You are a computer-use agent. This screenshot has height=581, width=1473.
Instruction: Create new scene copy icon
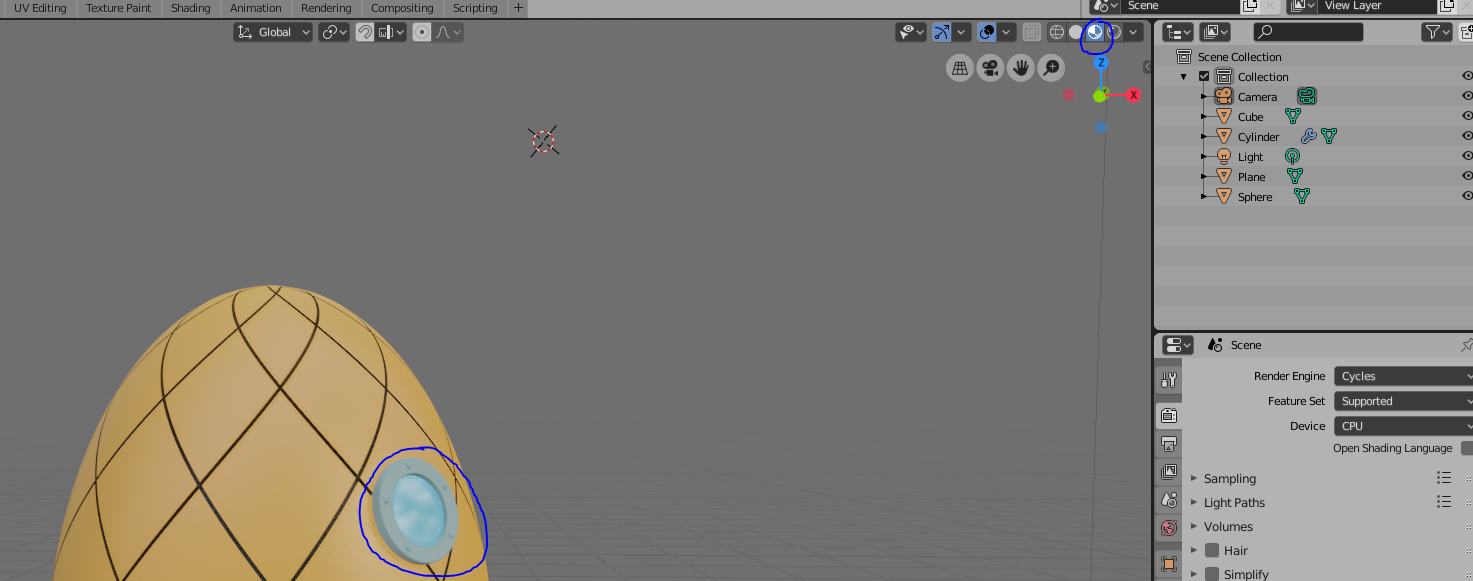click(1250, 6)
